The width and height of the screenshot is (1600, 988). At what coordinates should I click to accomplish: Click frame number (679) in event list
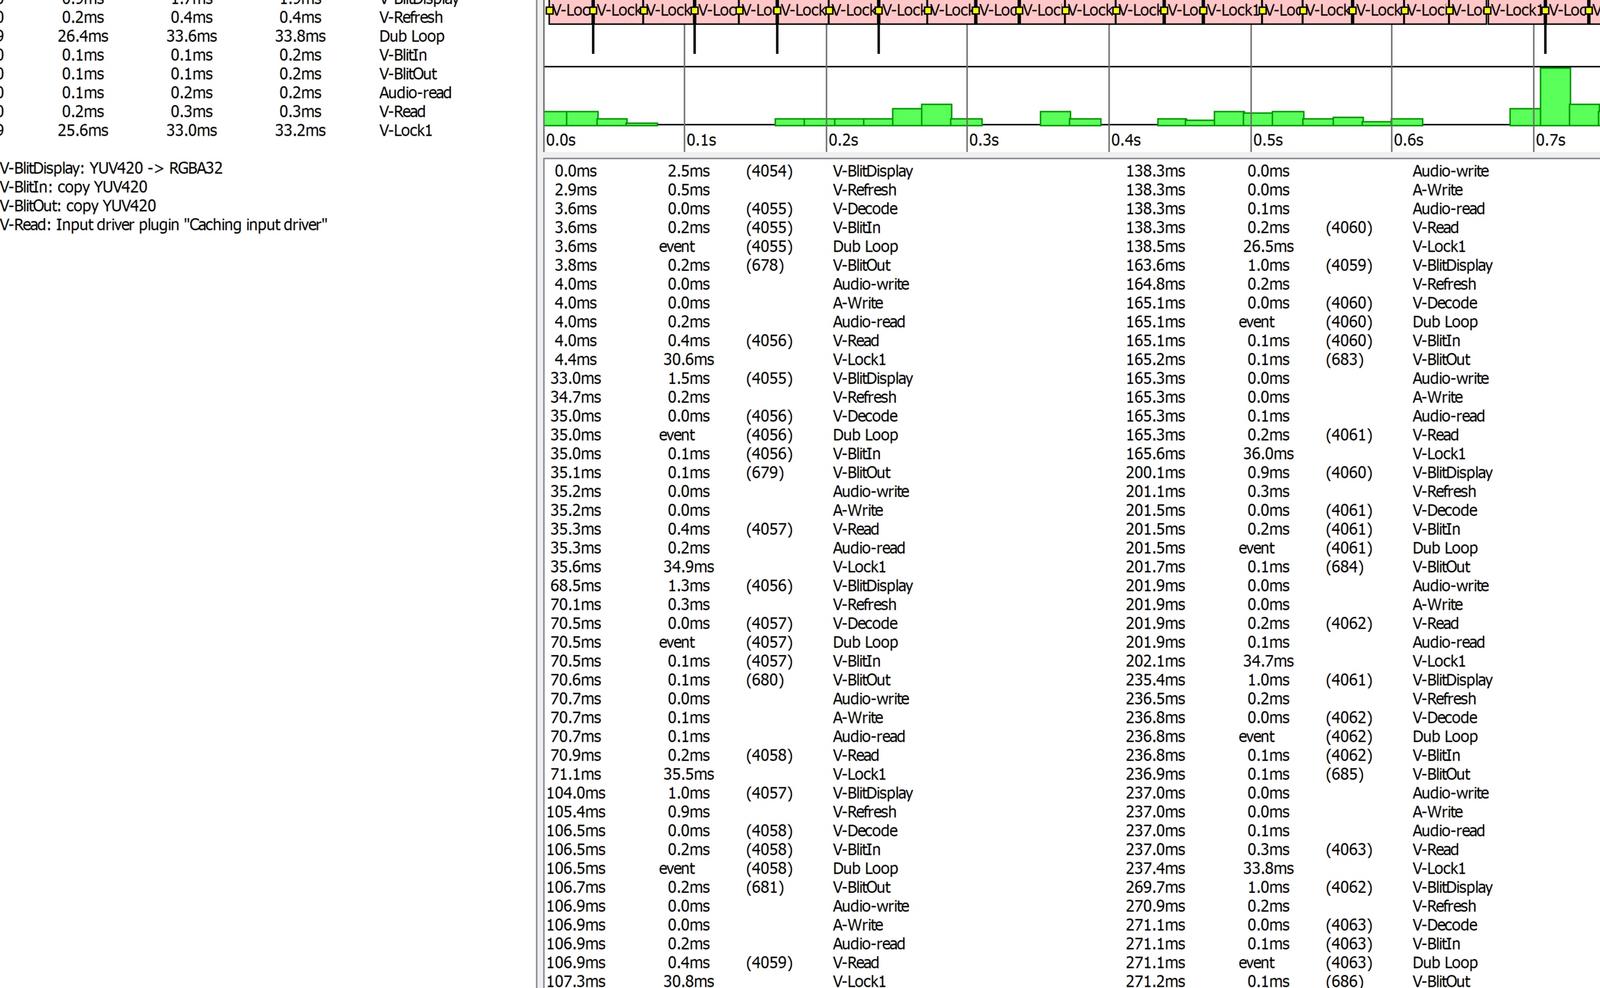click(x=765, y=472)
